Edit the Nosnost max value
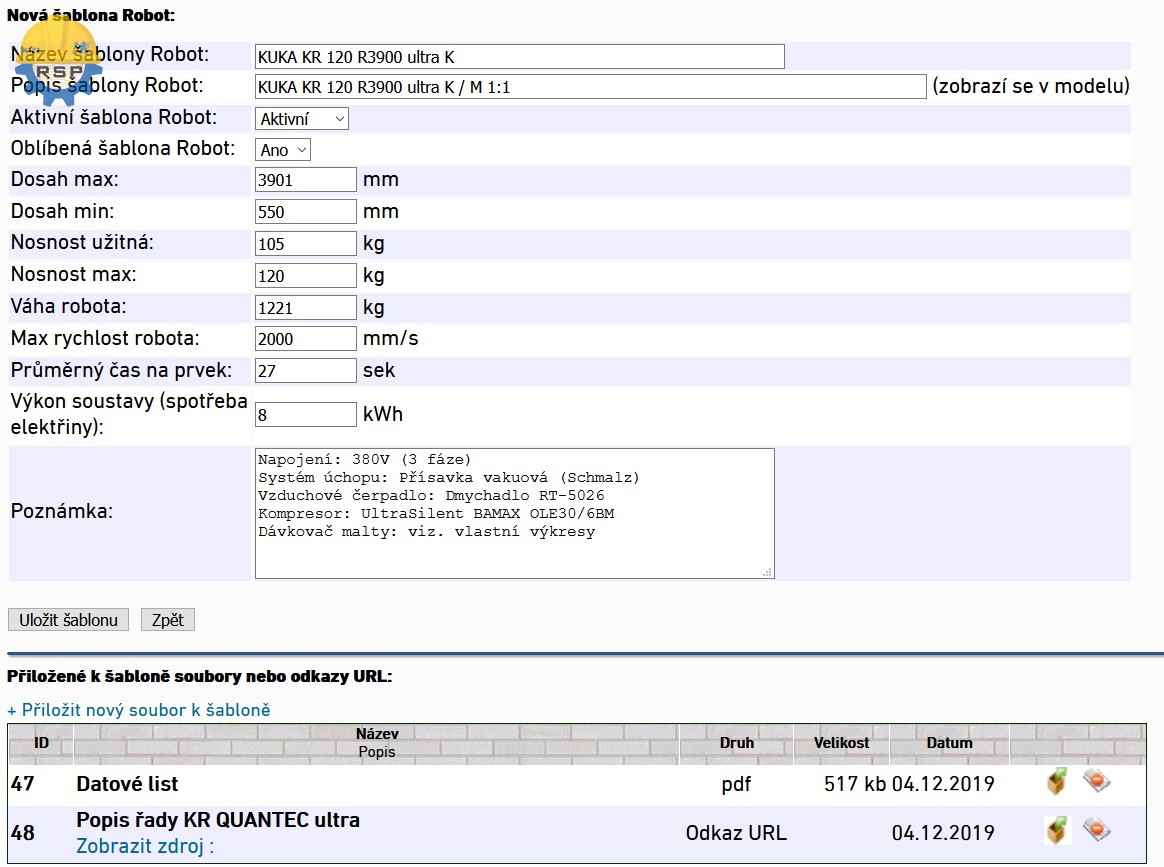Image resolution: width=1164 pixels, height=867 pixels. pos(305,275)
